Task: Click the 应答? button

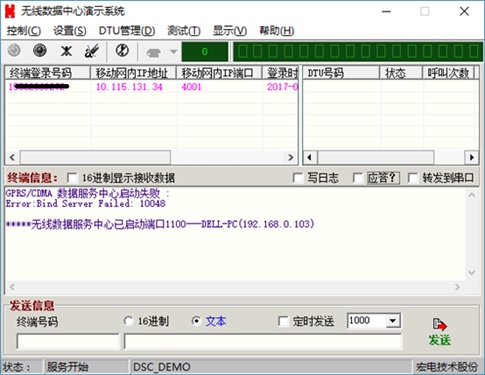Action: [383, 178]
